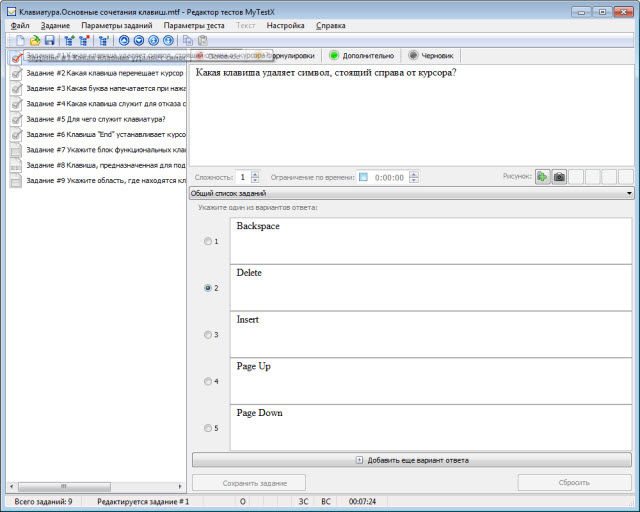
Task: Enable the time limit checkbox
Action: [364, 177]
